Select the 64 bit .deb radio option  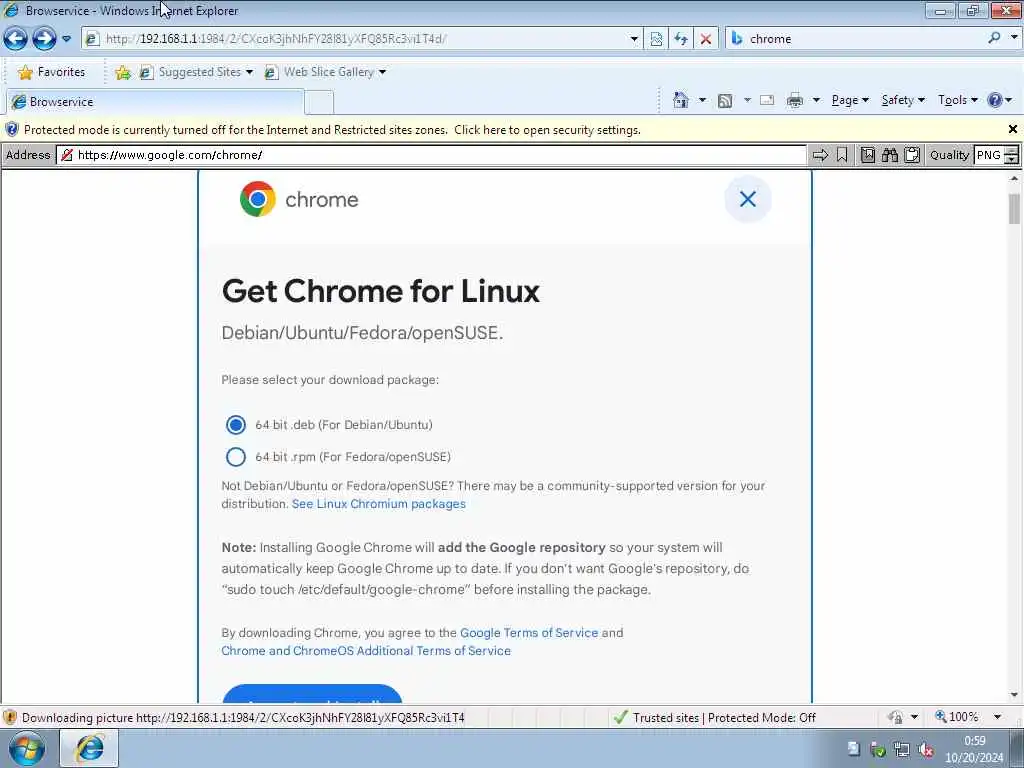pyautogui.click(x=236, y=424)
